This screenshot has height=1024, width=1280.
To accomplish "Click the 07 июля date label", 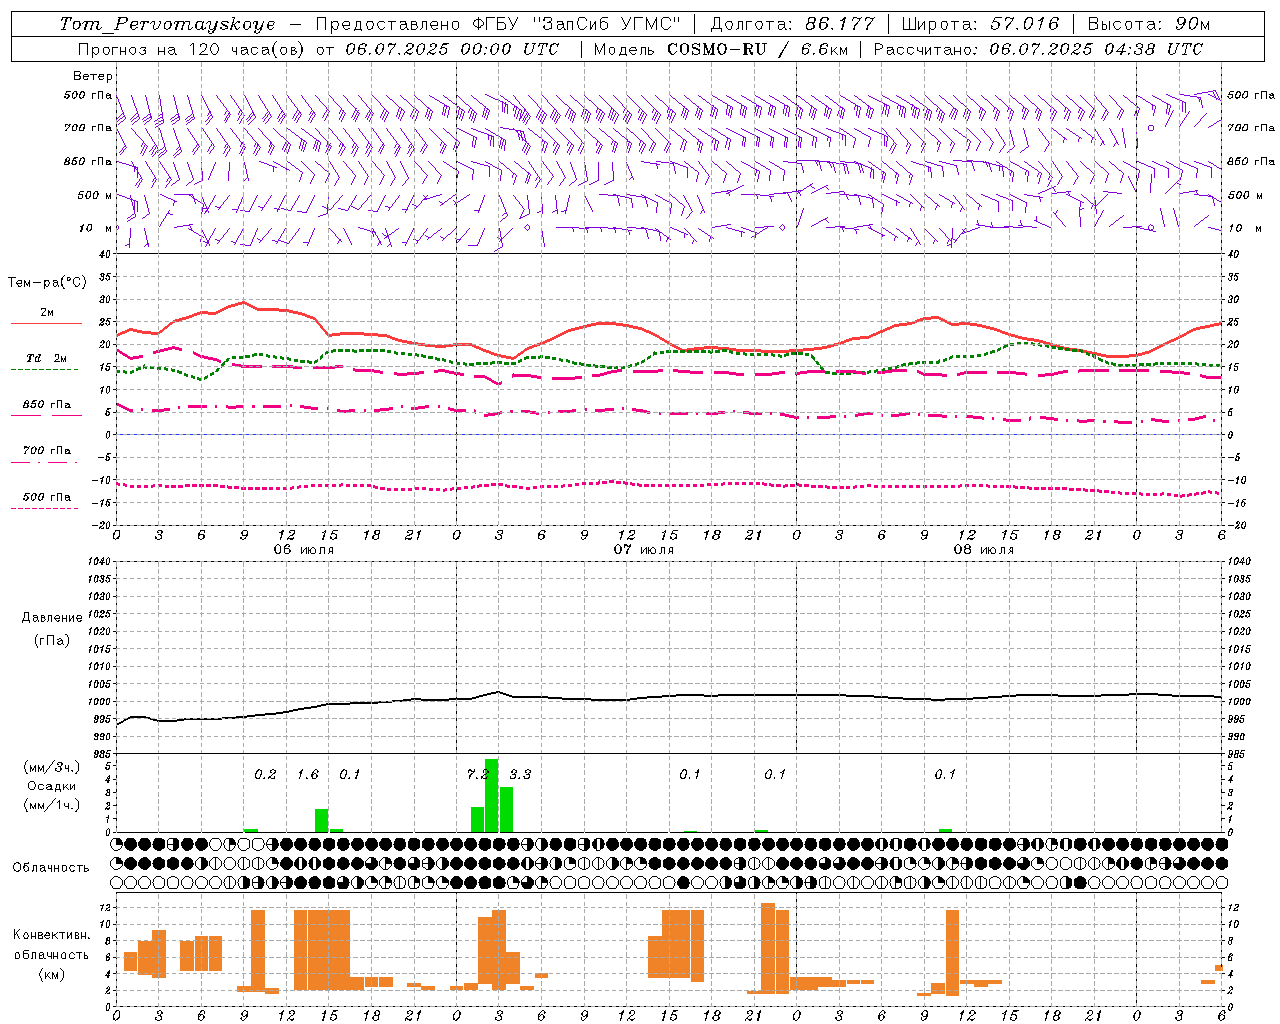I will pyautogui.click(x=644, y=549).
